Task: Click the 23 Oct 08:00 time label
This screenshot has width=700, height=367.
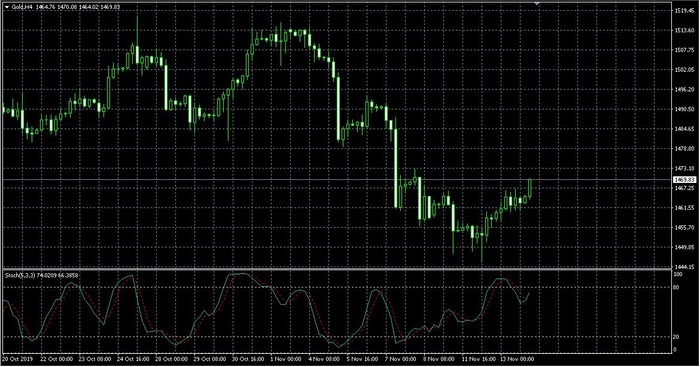Action: coord(95,359)
